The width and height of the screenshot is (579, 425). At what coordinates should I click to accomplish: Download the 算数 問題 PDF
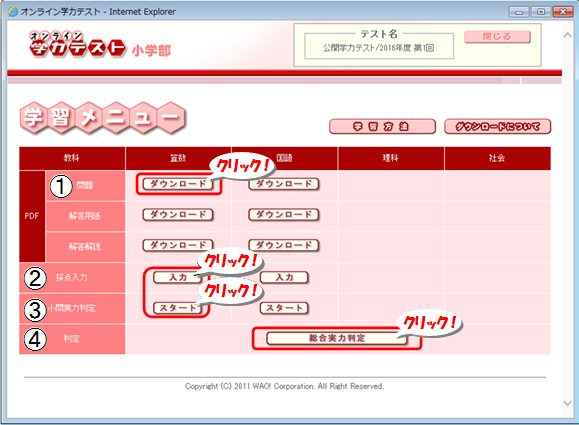[178, 184]
